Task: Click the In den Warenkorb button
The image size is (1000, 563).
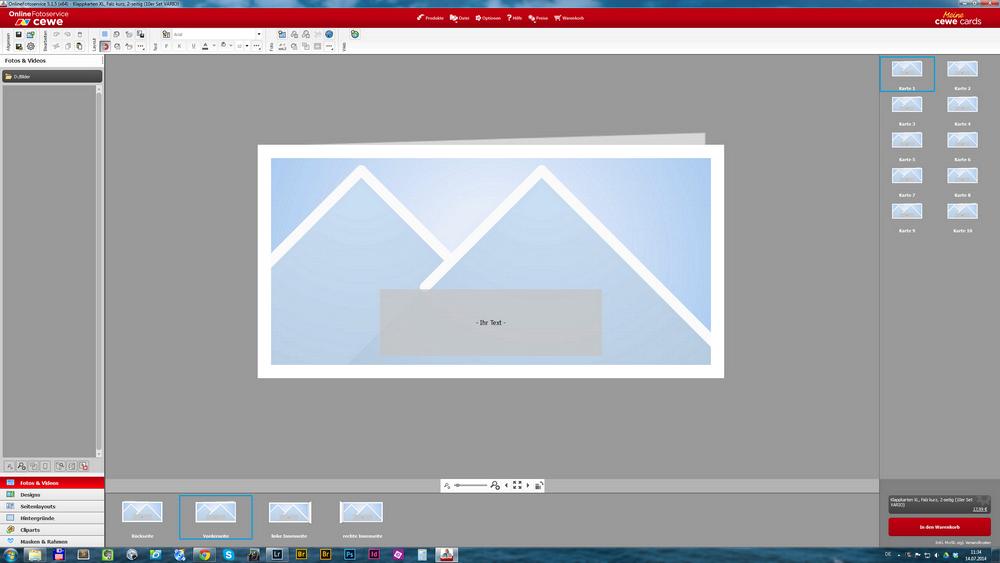Action: (939, 527)
